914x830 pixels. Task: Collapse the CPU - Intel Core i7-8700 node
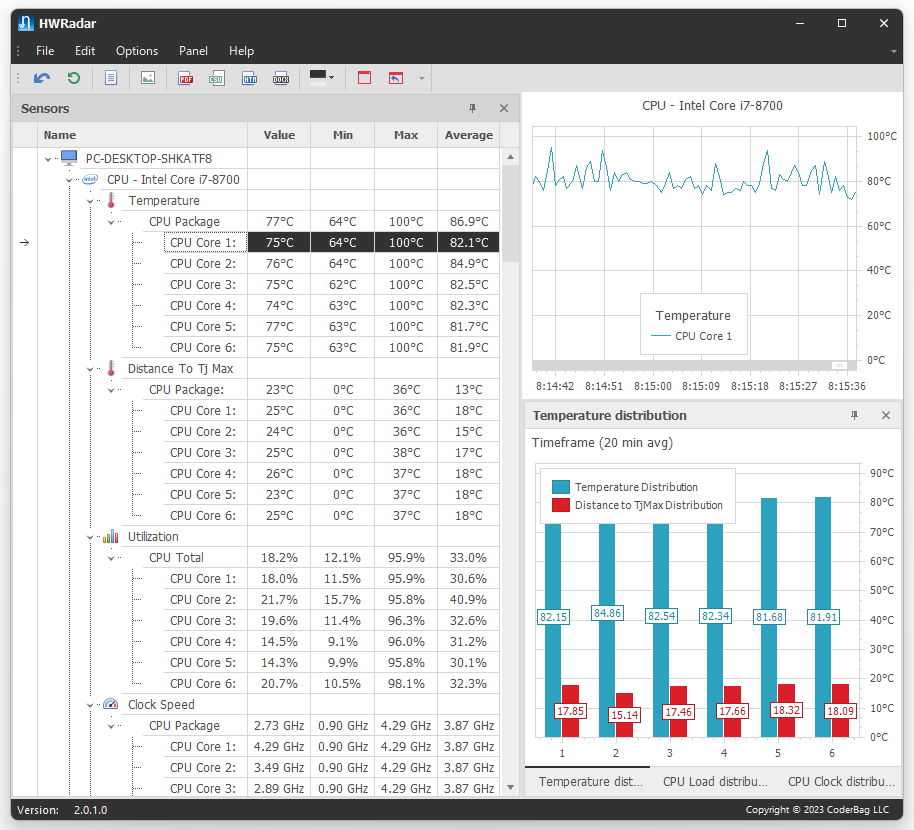(x=69, y=180)
